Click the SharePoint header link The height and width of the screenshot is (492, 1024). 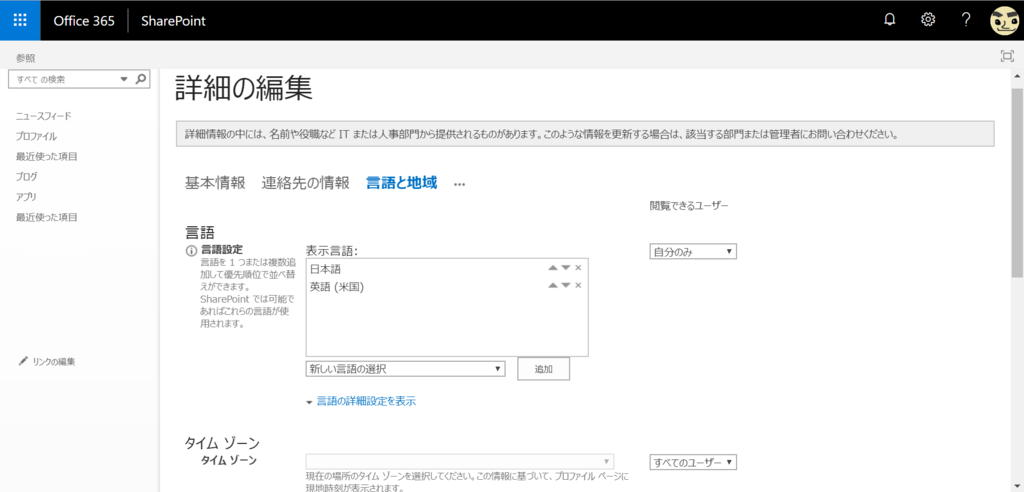point(173,20)
